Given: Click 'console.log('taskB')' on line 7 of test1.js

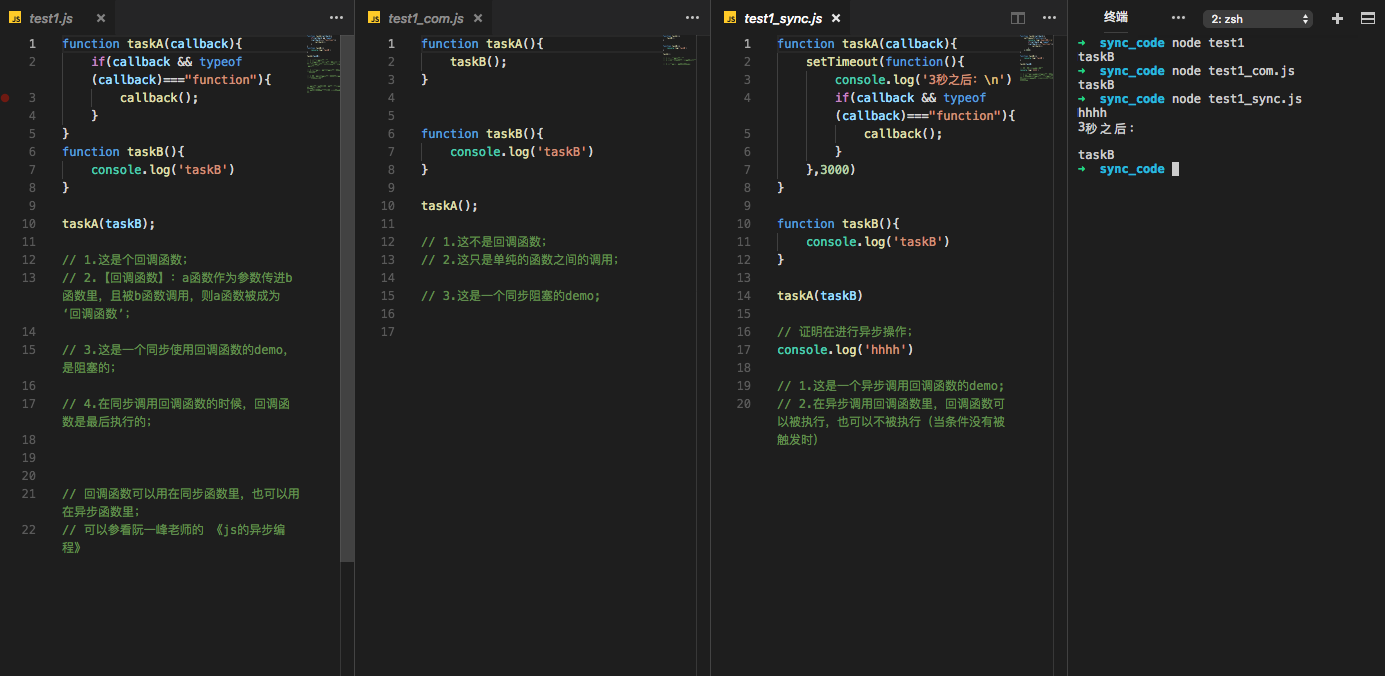Looking at the screenshot, I should 163,169.
